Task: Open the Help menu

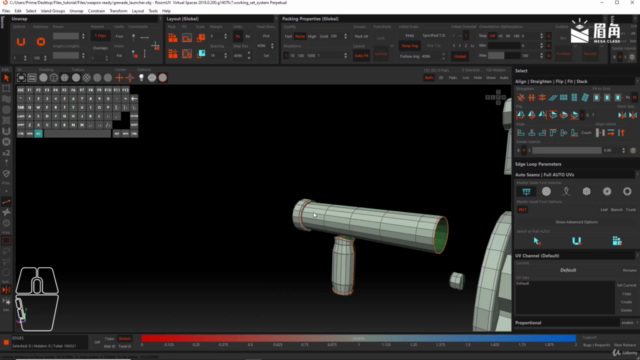Action: [166, 11]
